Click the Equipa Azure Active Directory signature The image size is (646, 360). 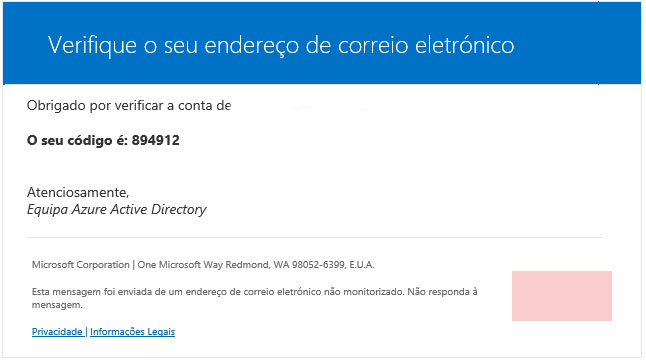coord(117,210)
